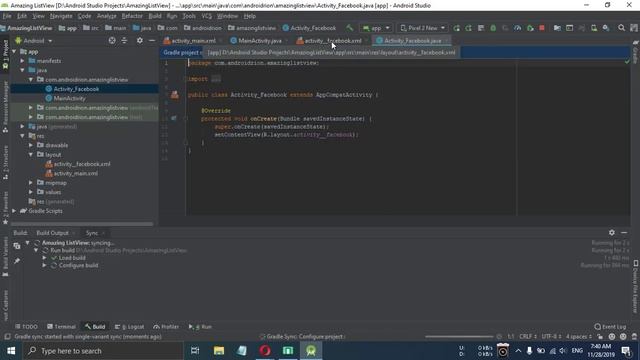
Task: Open the Android project view dropdown
Action: [34, 41]
